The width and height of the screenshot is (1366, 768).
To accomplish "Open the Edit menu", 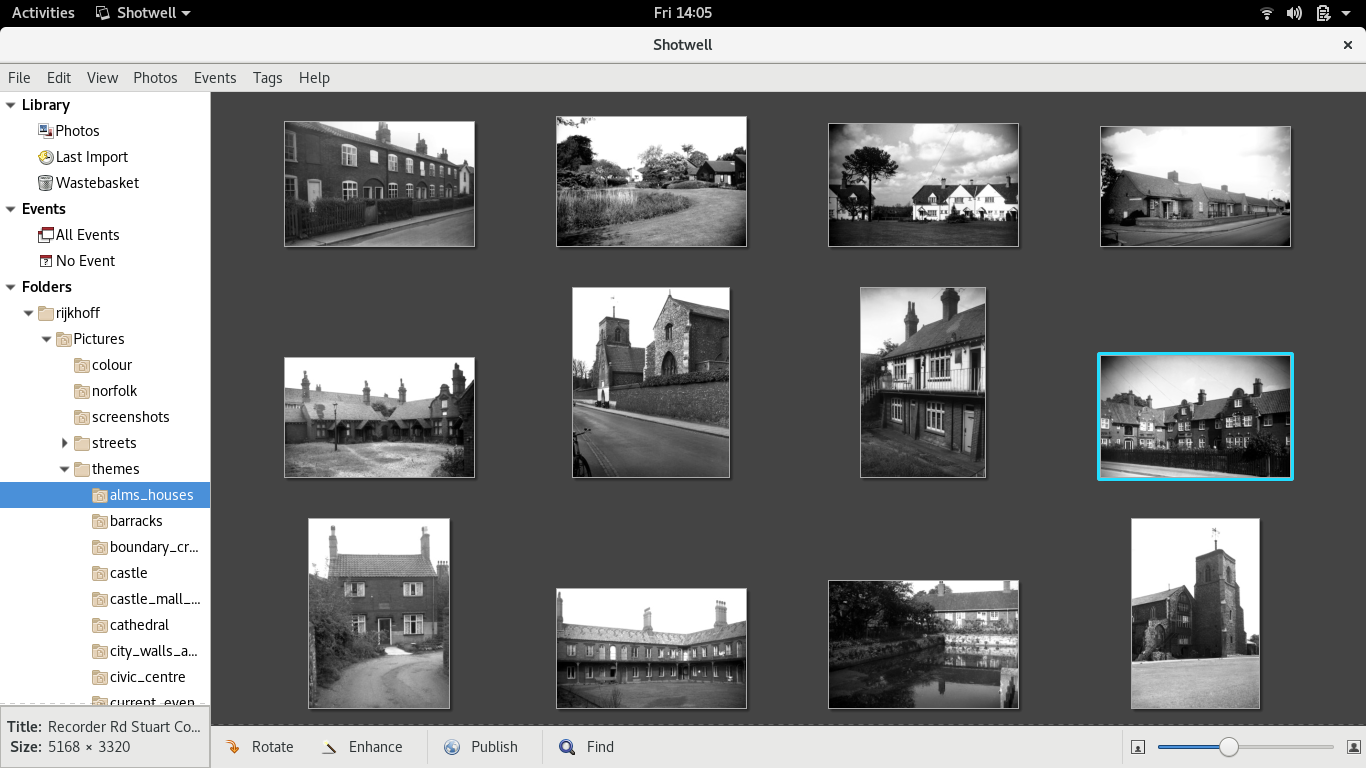I will point(59,77).
